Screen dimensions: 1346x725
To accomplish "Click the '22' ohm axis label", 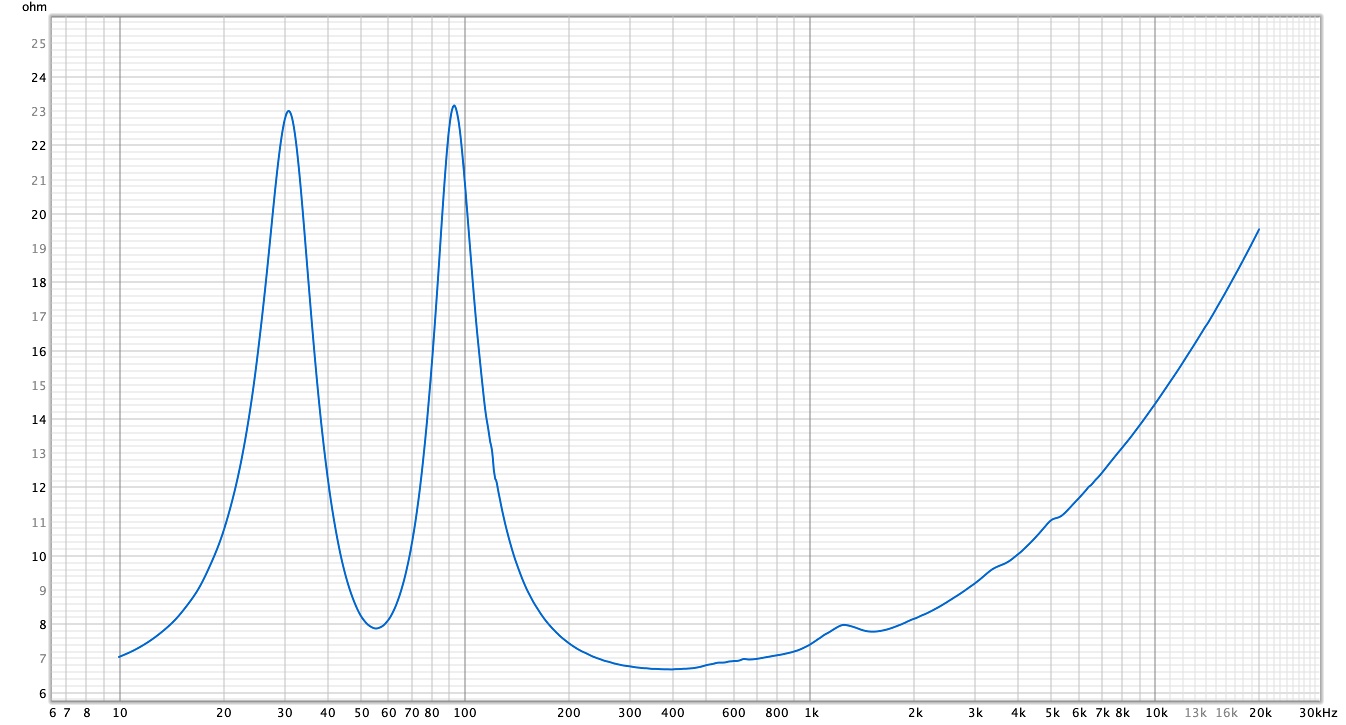I will click(x=38, y=146).
